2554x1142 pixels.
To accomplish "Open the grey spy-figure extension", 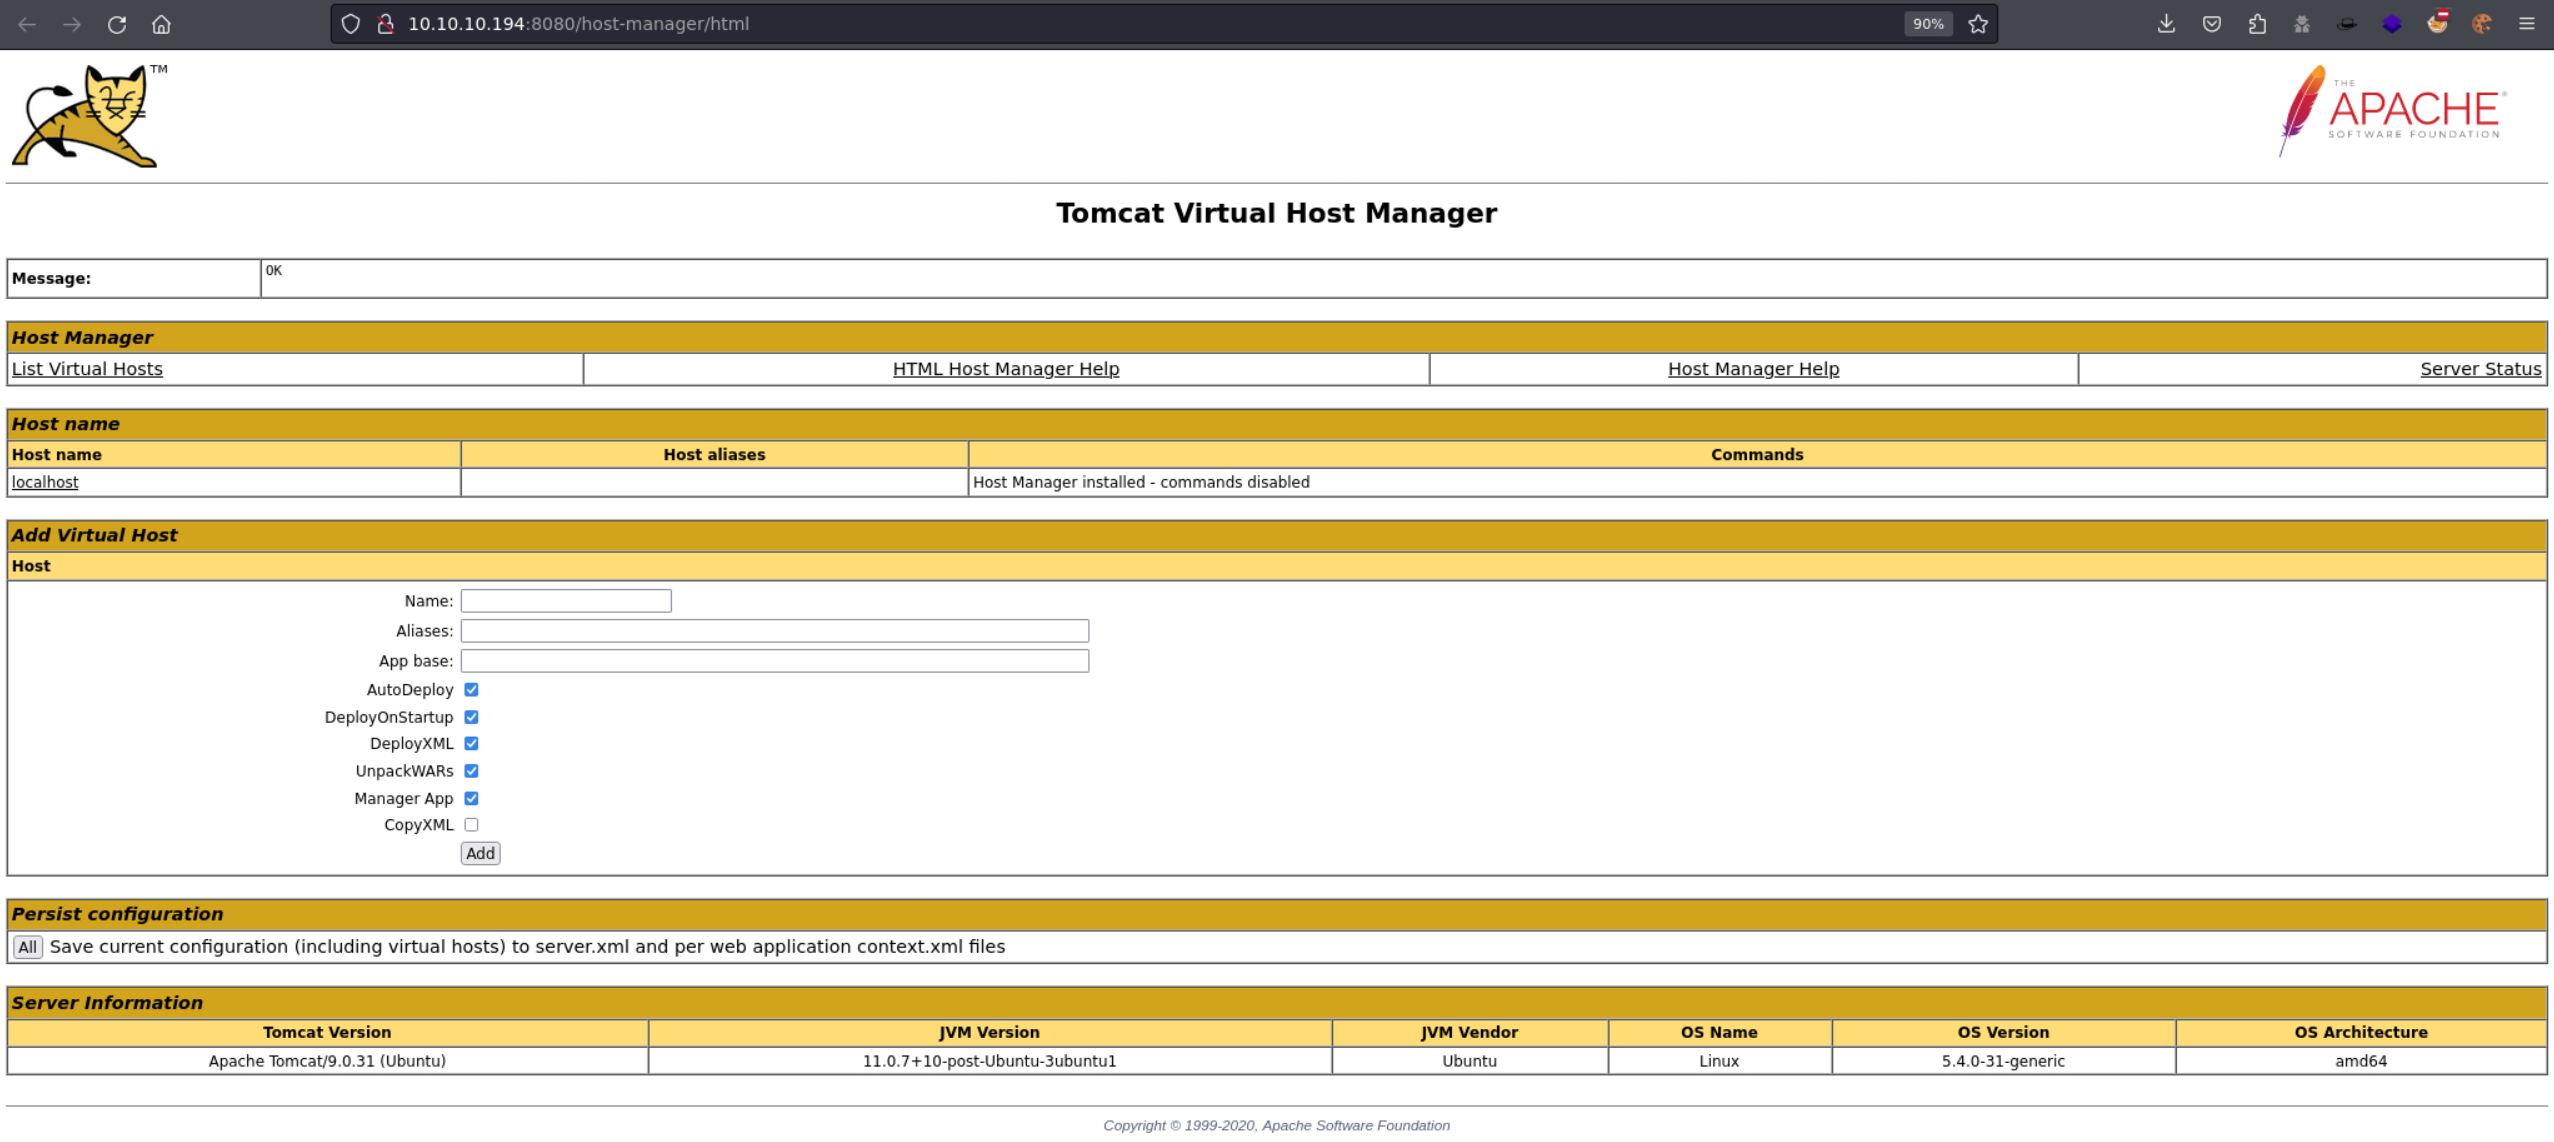I will tap(2302, 24).
